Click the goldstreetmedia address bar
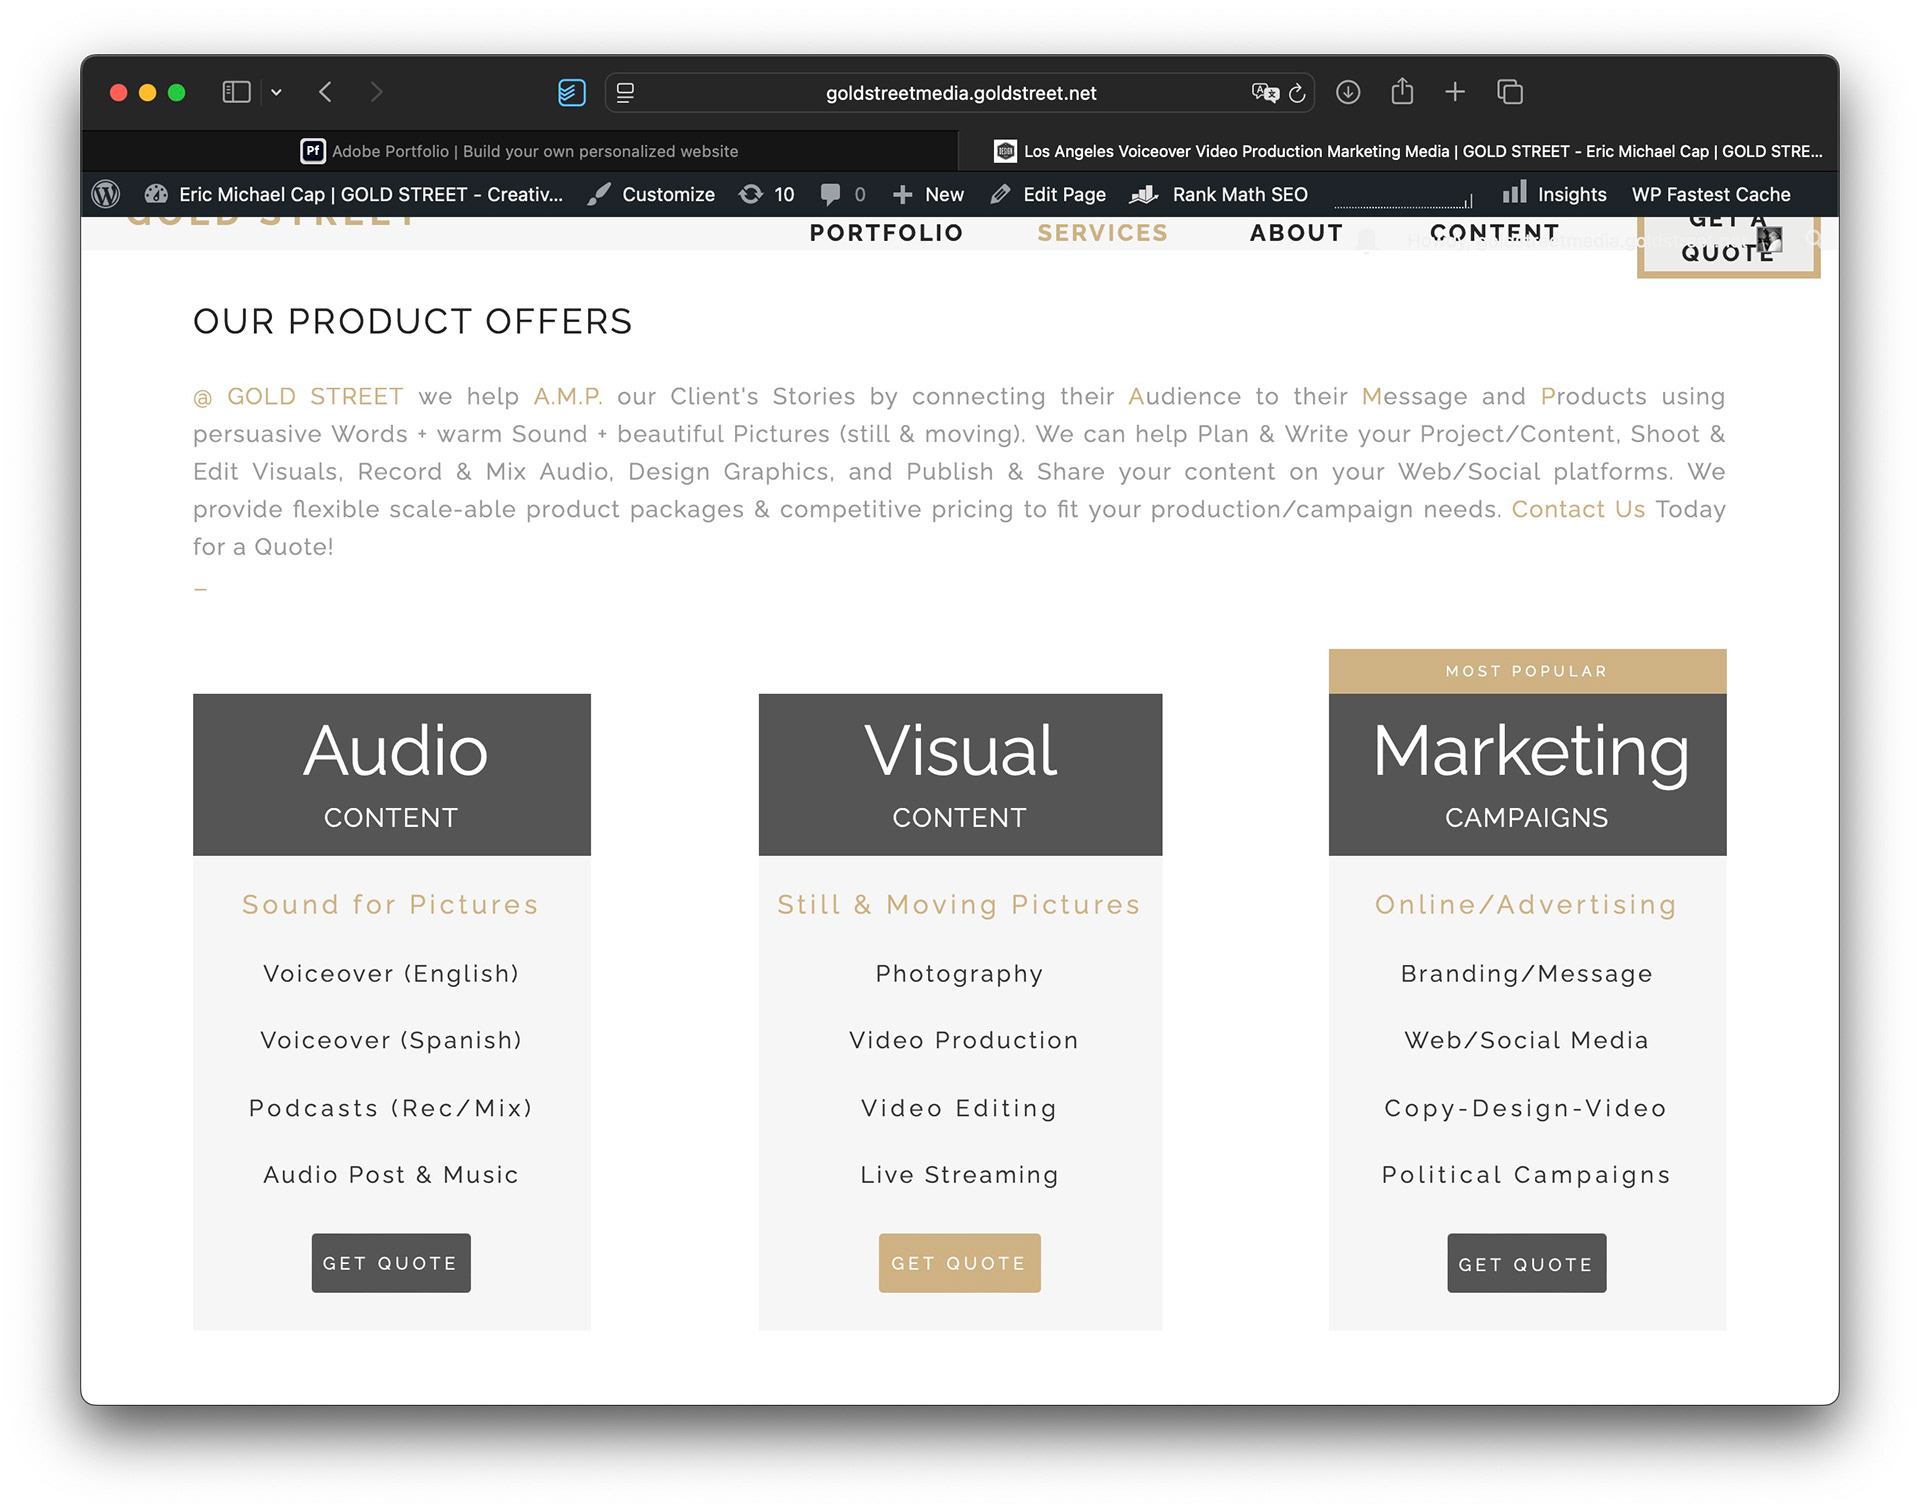Viewport: 1920px width, 1512px height. pos(960,93)
